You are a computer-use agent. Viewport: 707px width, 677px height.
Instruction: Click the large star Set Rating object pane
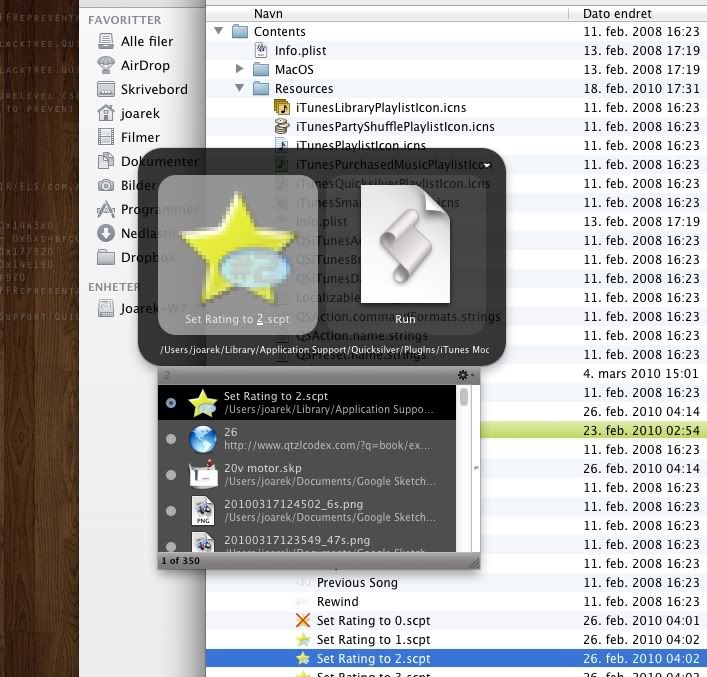pos(238,255)
